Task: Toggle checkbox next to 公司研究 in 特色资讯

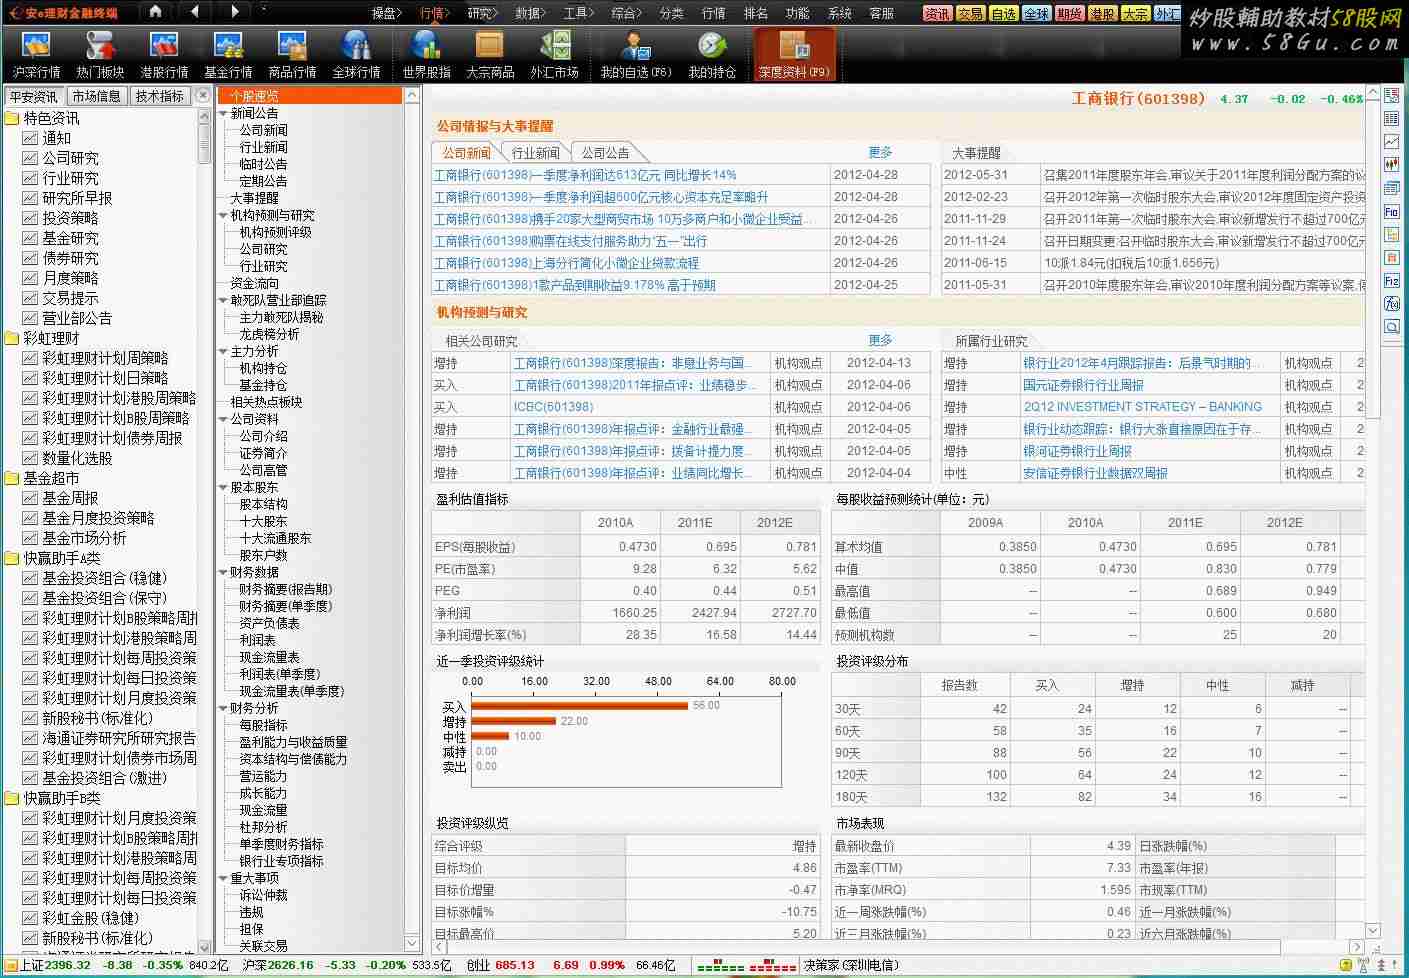Action: click(30, 158)
